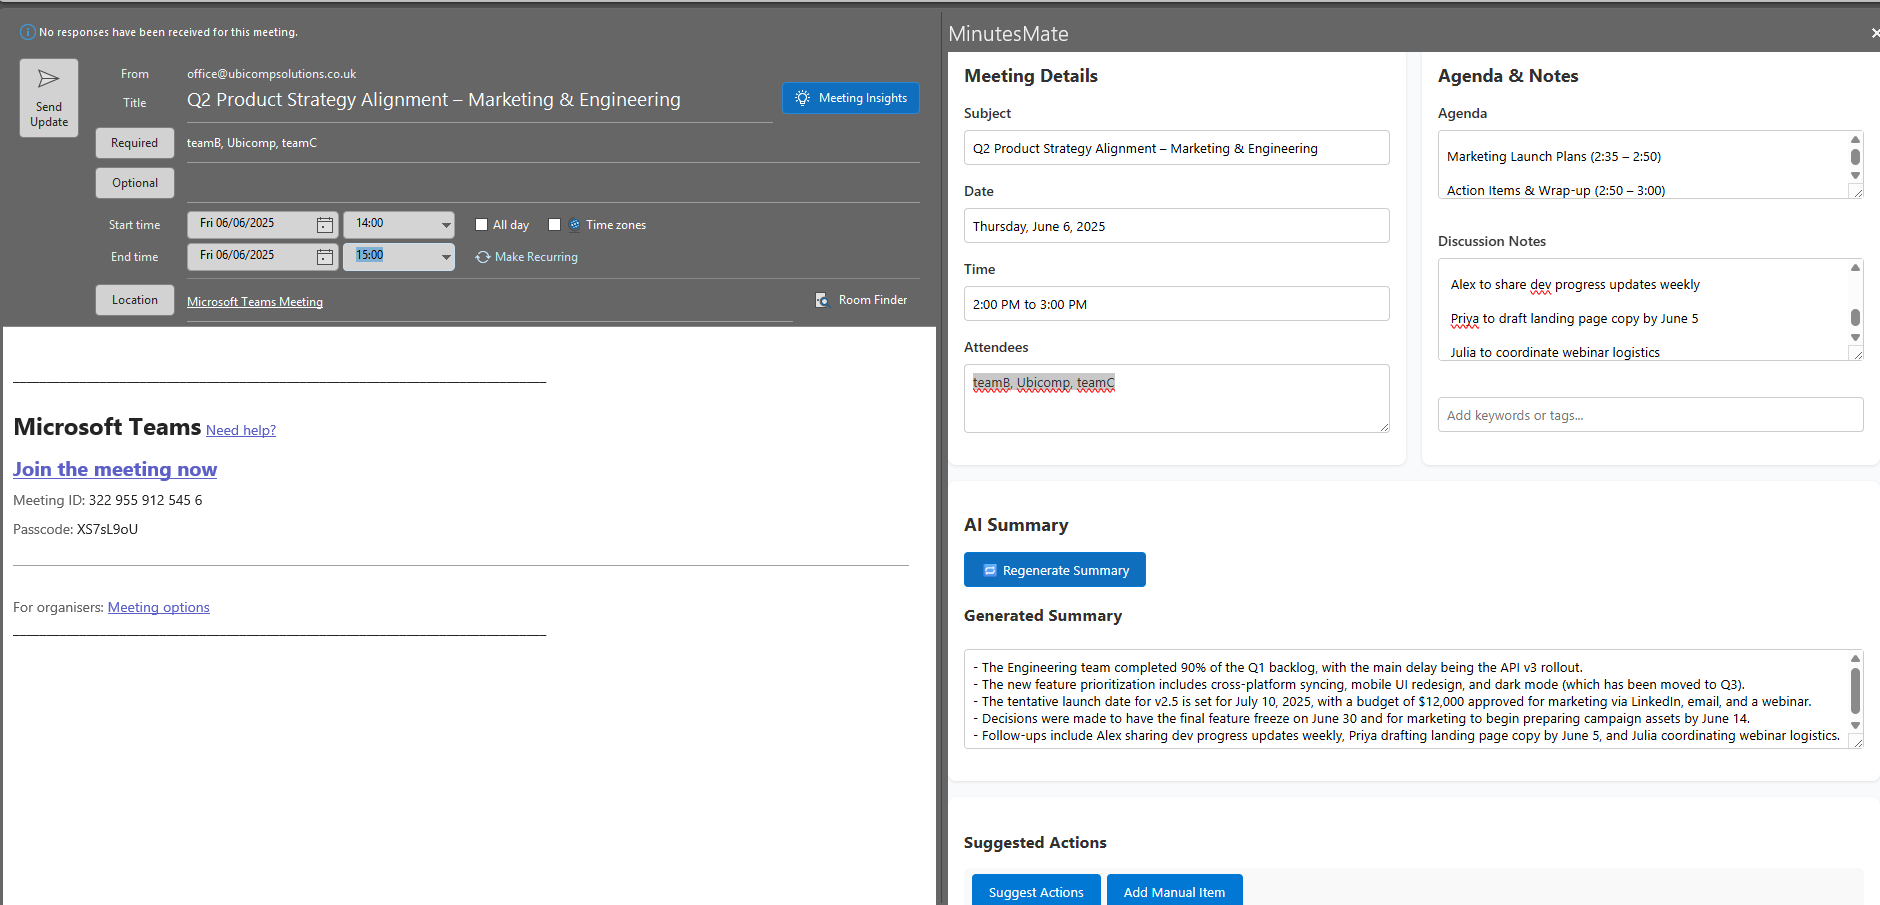This screenshot has width=1880, height=905.
Task: Enable the All day checkbox
Action: click(481, 225)
